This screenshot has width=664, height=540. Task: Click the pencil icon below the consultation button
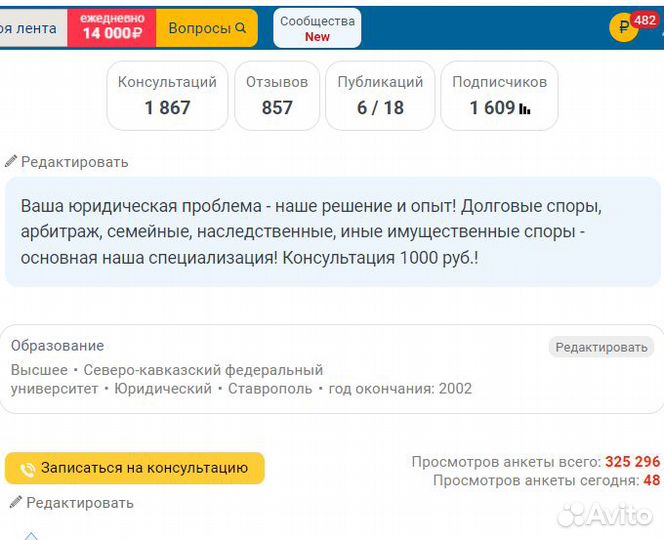[x=16, y=502]
